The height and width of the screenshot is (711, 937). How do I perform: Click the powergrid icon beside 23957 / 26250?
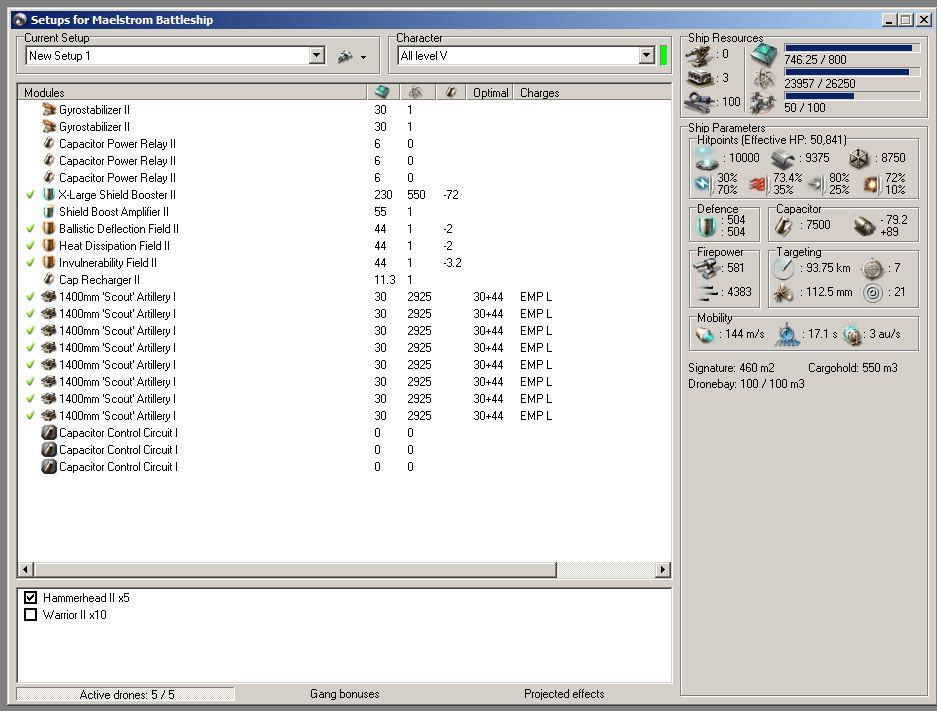pyautogui.click(x=764, y=79)
